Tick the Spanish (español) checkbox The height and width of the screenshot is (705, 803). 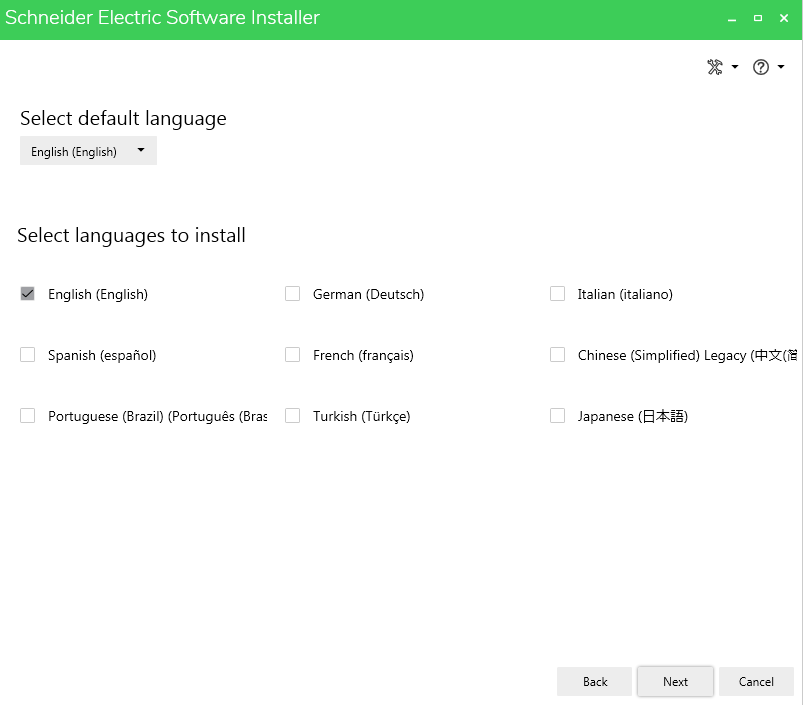(x=28, y=355)
